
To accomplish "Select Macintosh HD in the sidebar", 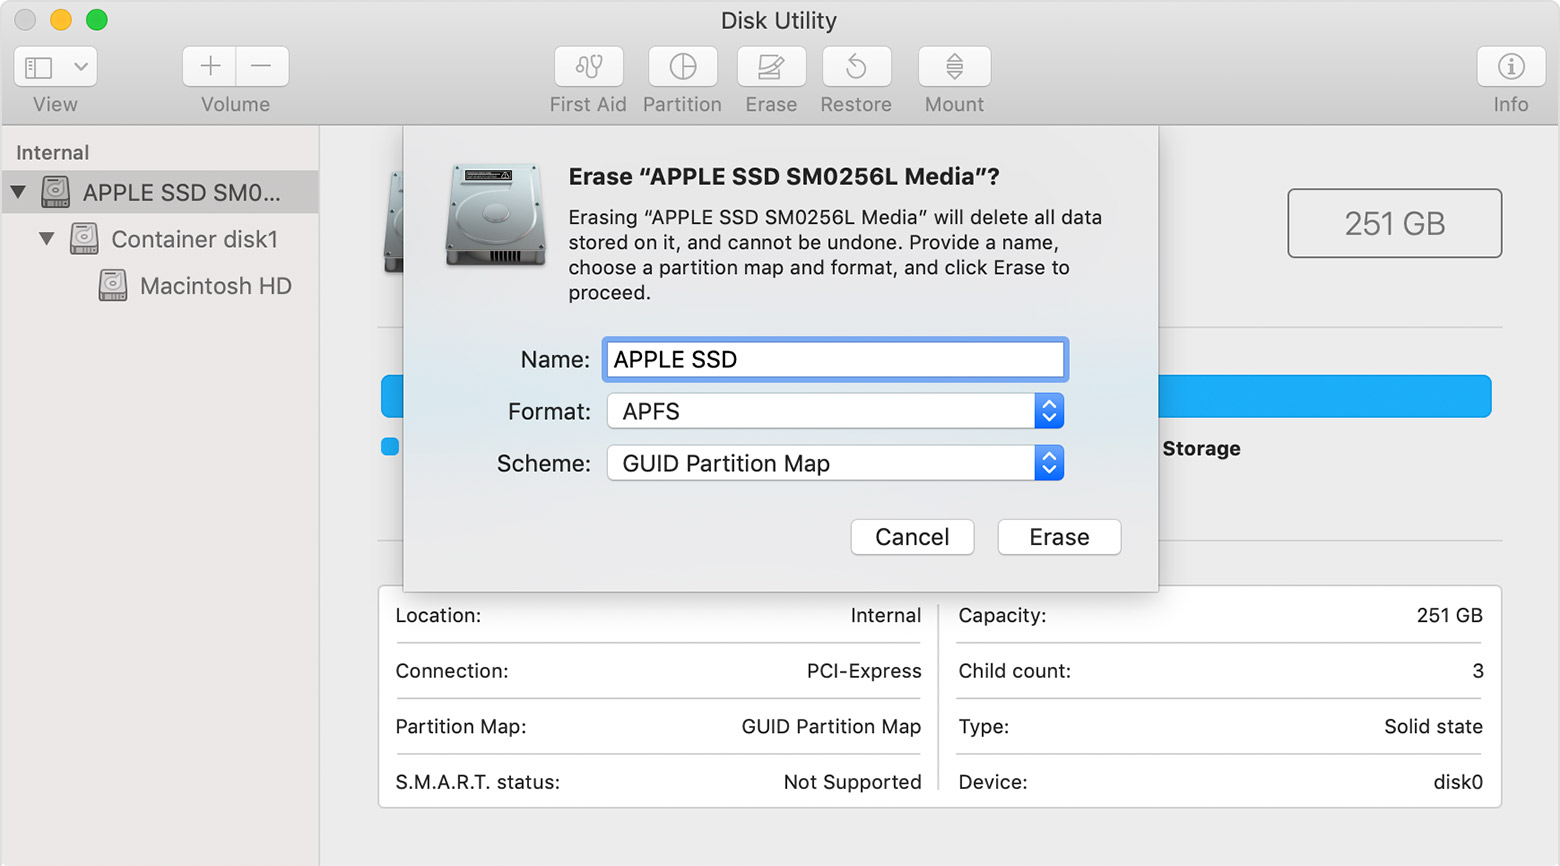I will click(215, 286).
